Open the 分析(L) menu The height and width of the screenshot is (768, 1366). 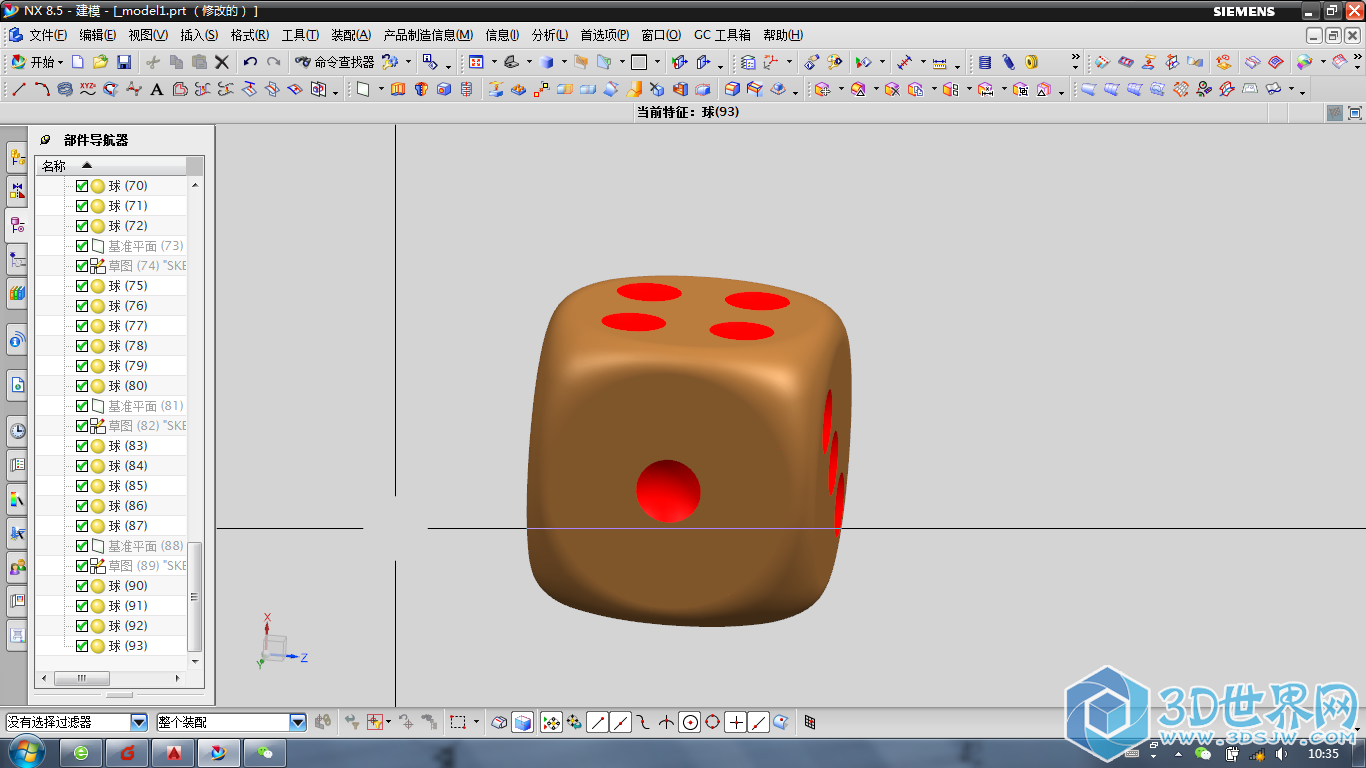click(x=550, y=35)
